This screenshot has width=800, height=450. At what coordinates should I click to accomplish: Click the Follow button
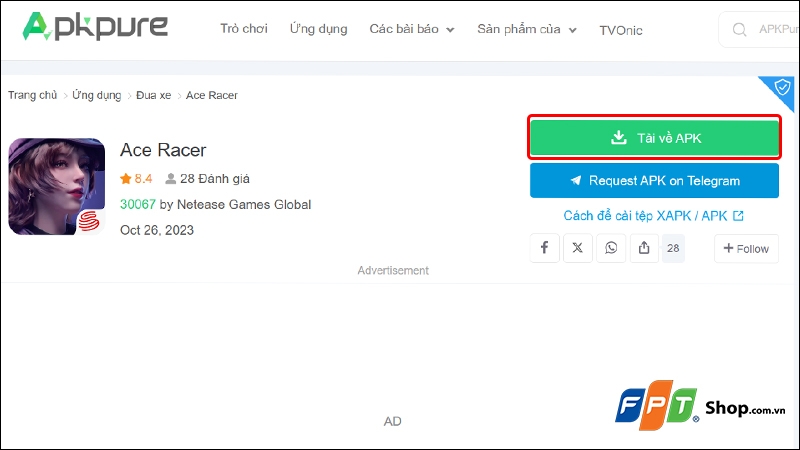746,248
